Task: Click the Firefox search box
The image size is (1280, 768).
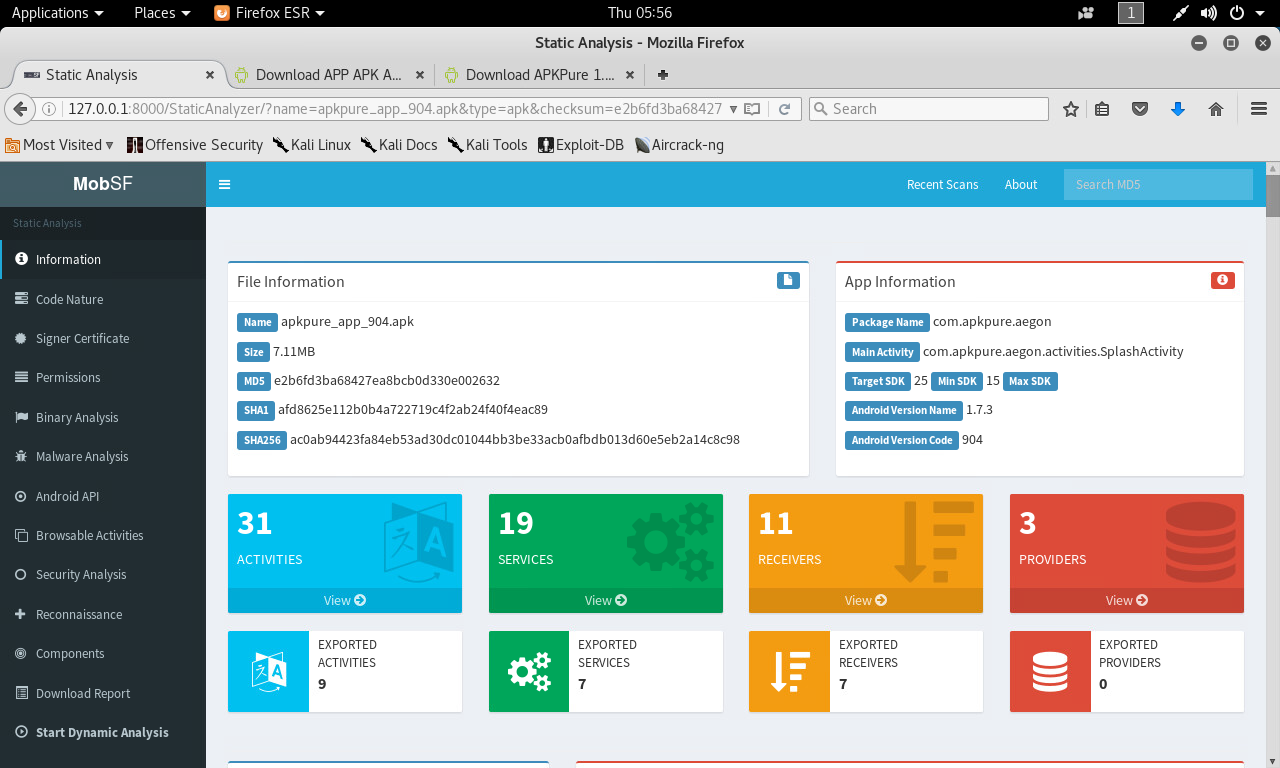Action: (928, 109)
